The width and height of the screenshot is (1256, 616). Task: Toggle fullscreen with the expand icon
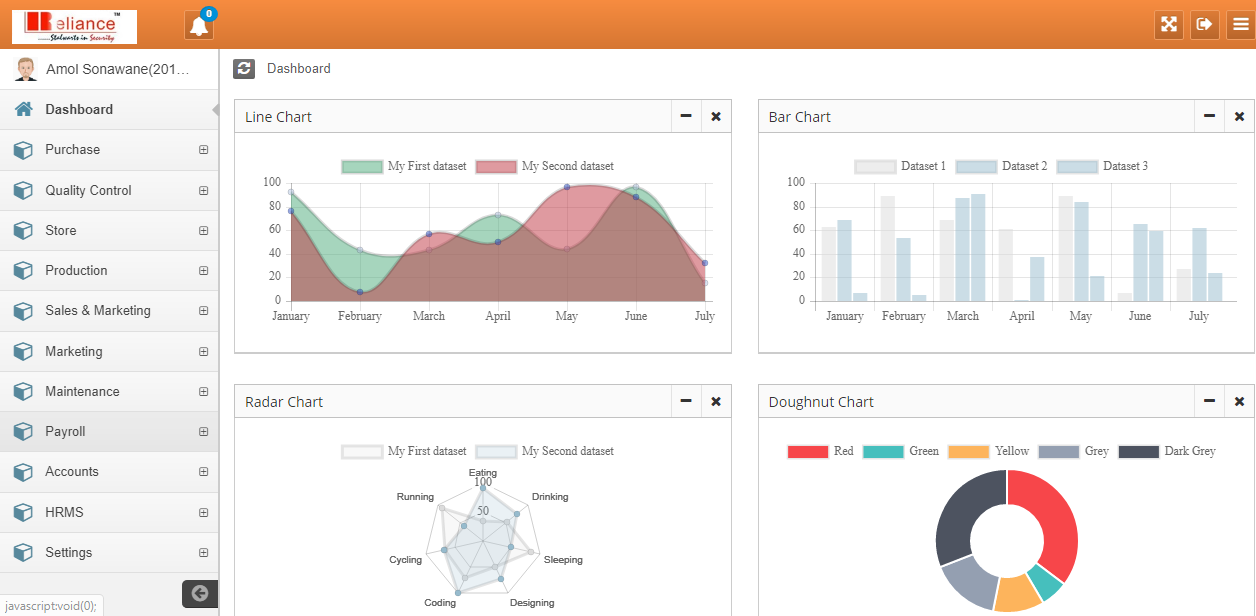[x=1168, y=25]
